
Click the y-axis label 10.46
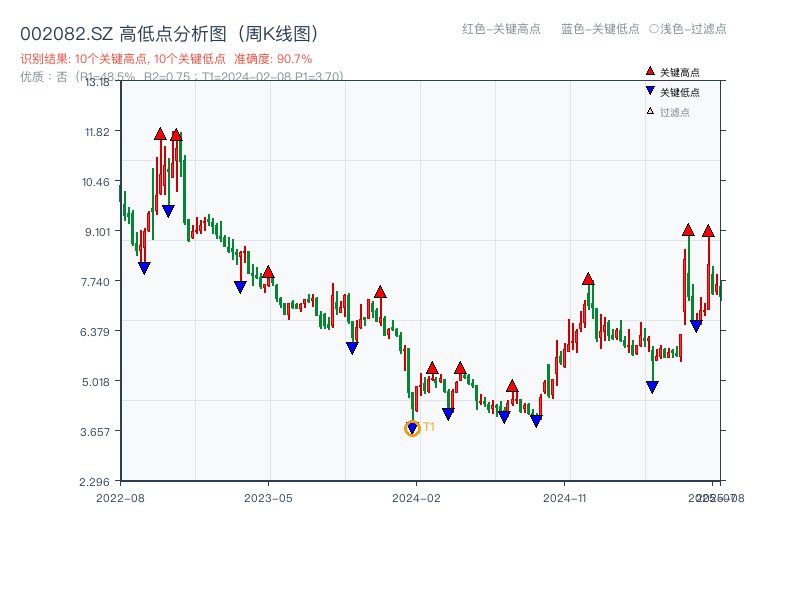click(x=96, y=182)
